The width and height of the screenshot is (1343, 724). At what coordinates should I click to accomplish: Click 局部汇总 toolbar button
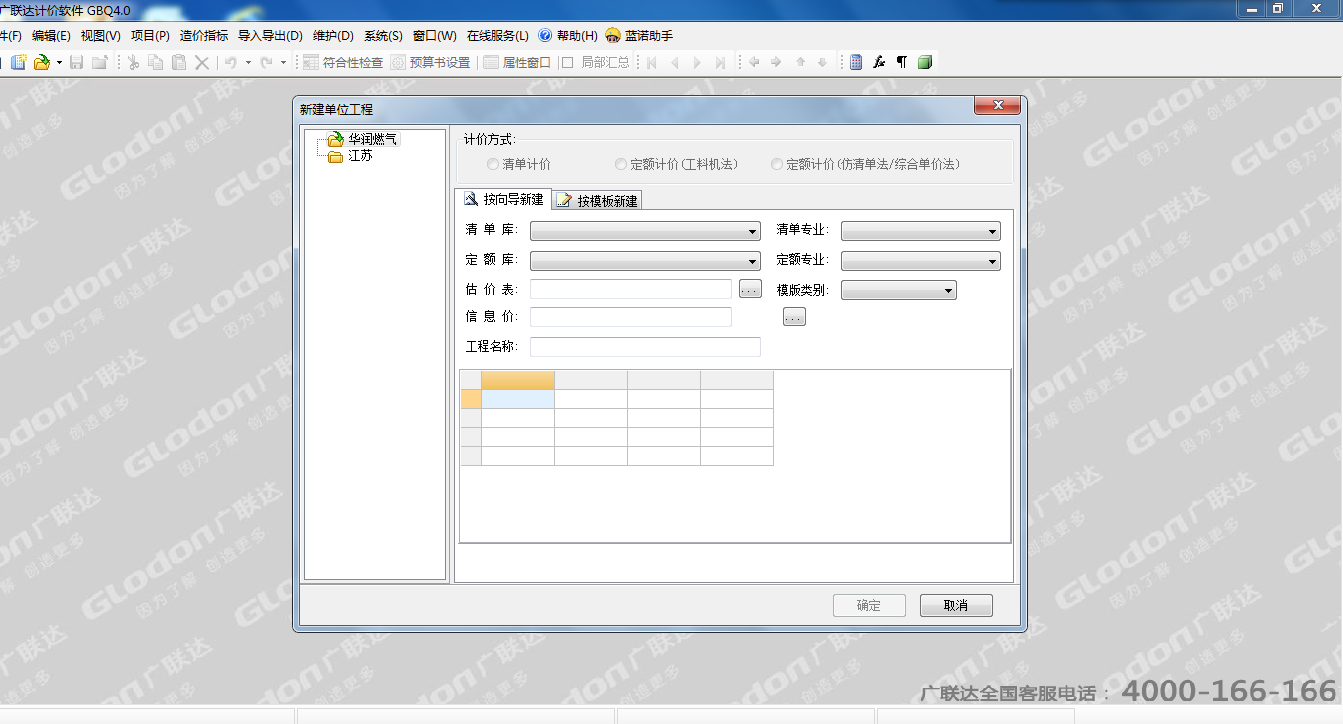[596, 62]
